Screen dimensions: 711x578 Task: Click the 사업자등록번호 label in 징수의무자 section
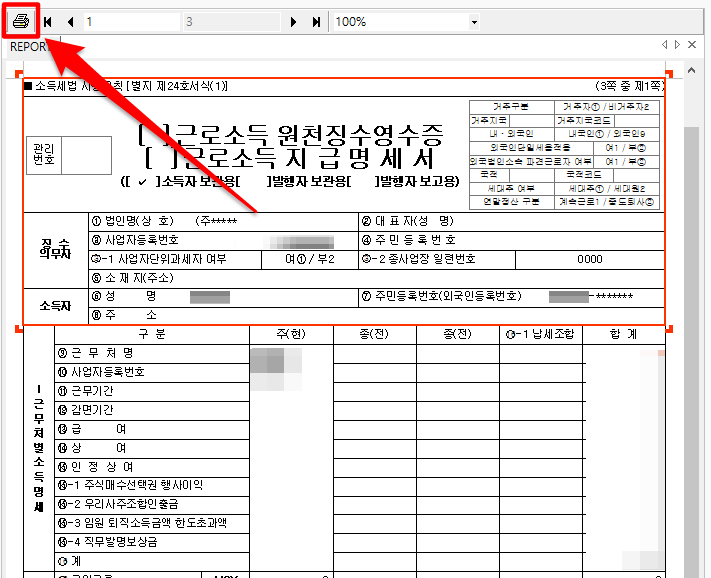[135, 240]
